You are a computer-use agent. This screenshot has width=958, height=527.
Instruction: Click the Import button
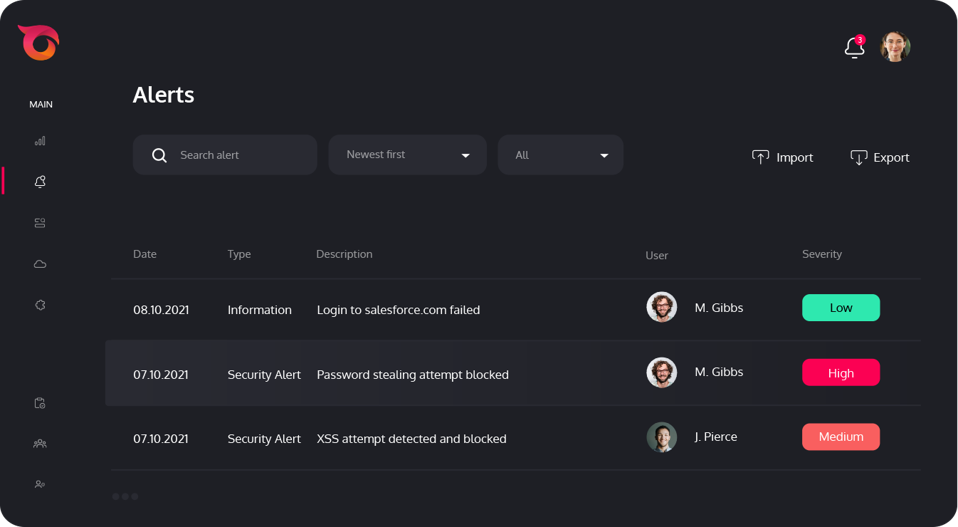(782, 157)
